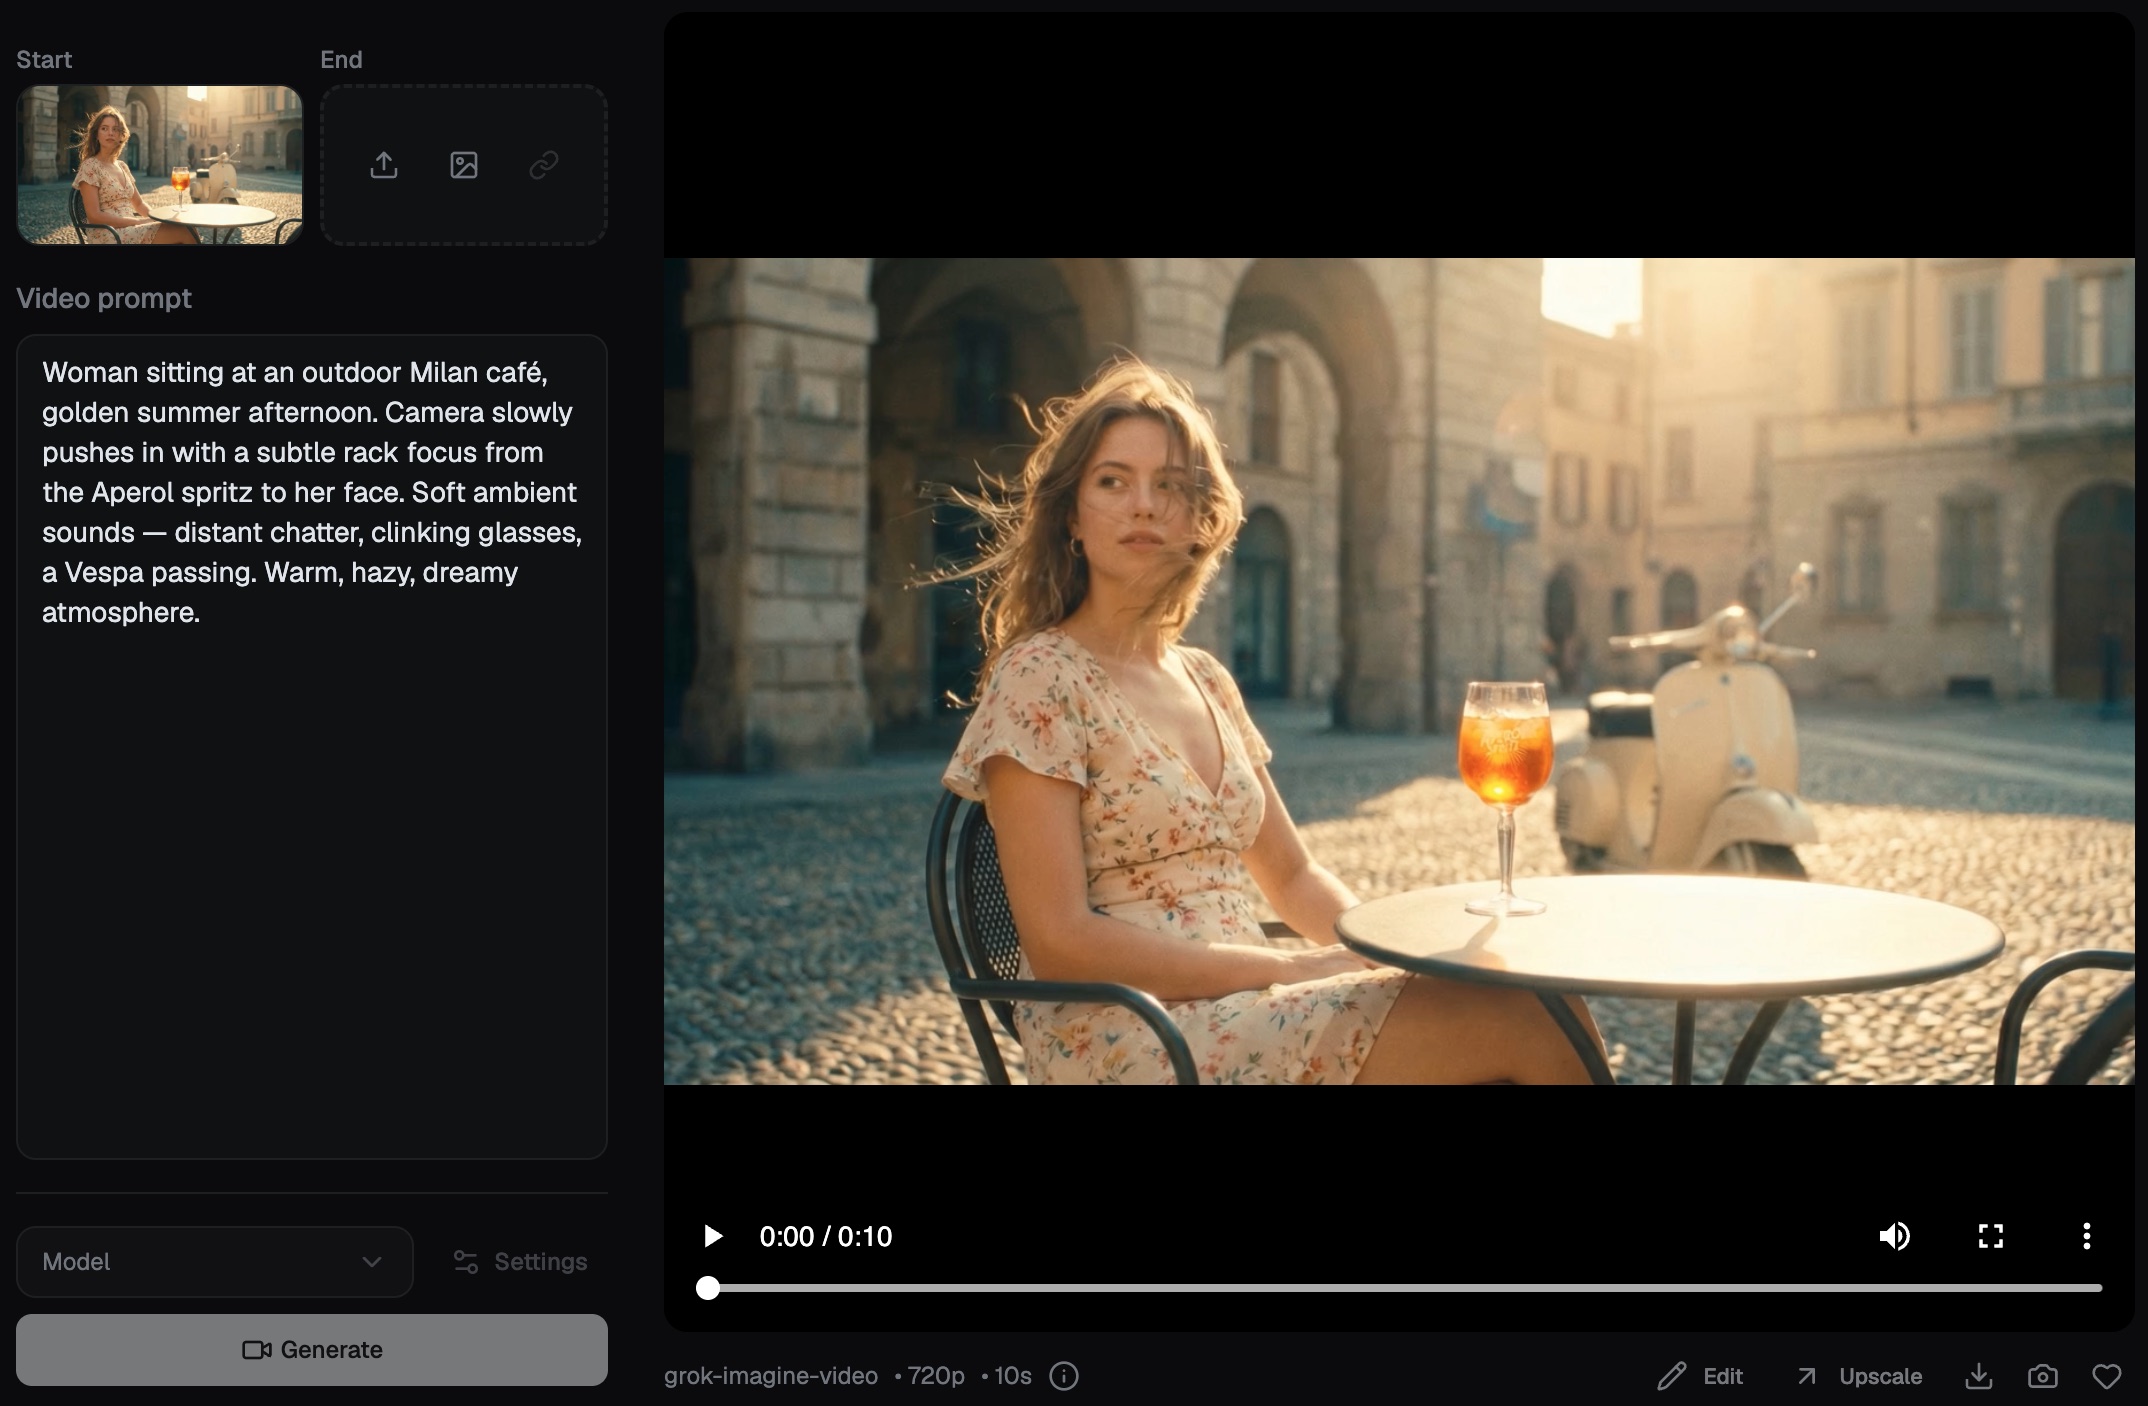This screenshot has height=1406, width=2148.
Task: Expand the Model dropdown
Action: (x=214, y=1262)
